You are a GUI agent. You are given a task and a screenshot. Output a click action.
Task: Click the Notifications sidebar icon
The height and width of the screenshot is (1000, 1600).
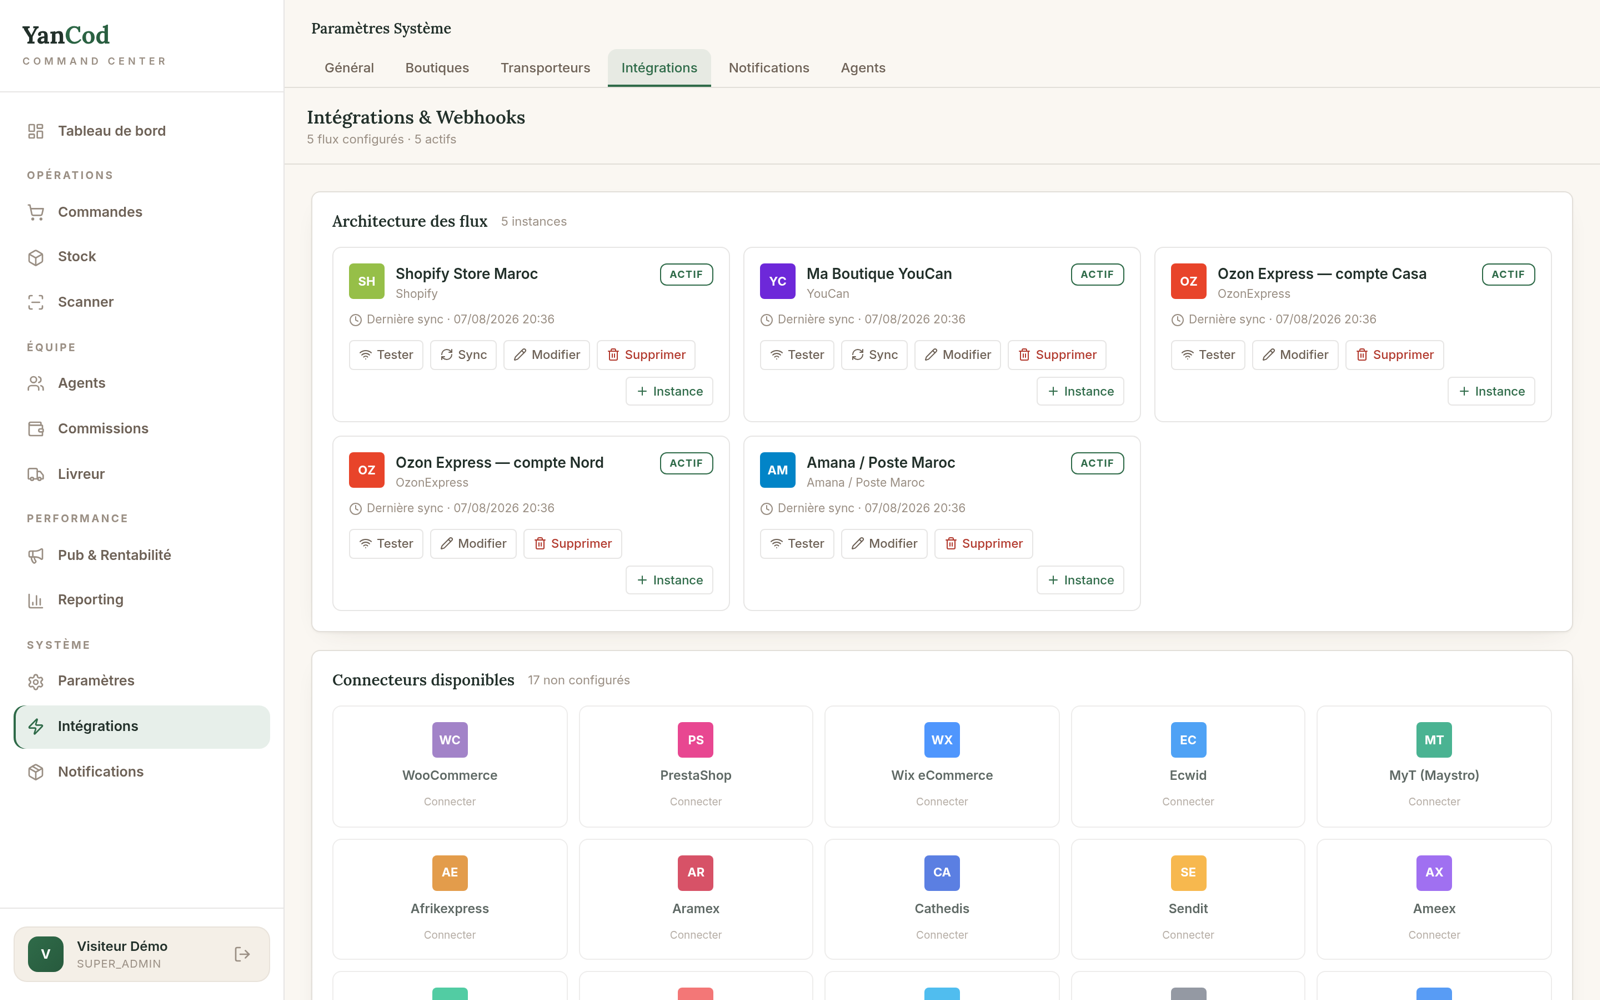[x=36, y=772]
